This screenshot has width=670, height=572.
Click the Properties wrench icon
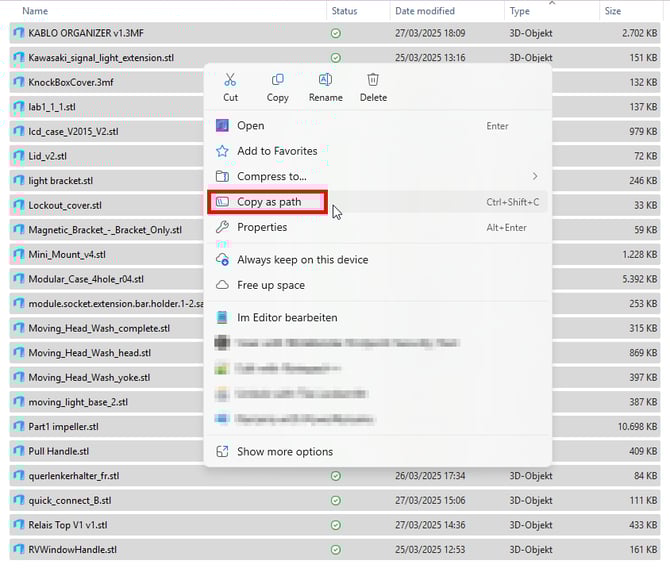(x=222, y=227)
